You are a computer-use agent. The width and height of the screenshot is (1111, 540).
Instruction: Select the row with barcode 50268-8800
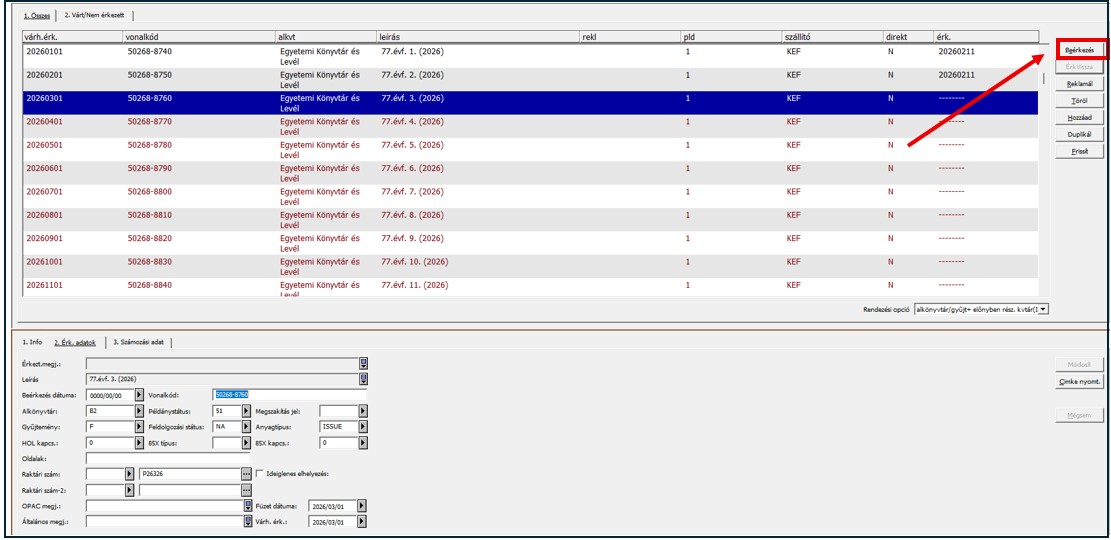pyautogui.click(x=531, y=196)
